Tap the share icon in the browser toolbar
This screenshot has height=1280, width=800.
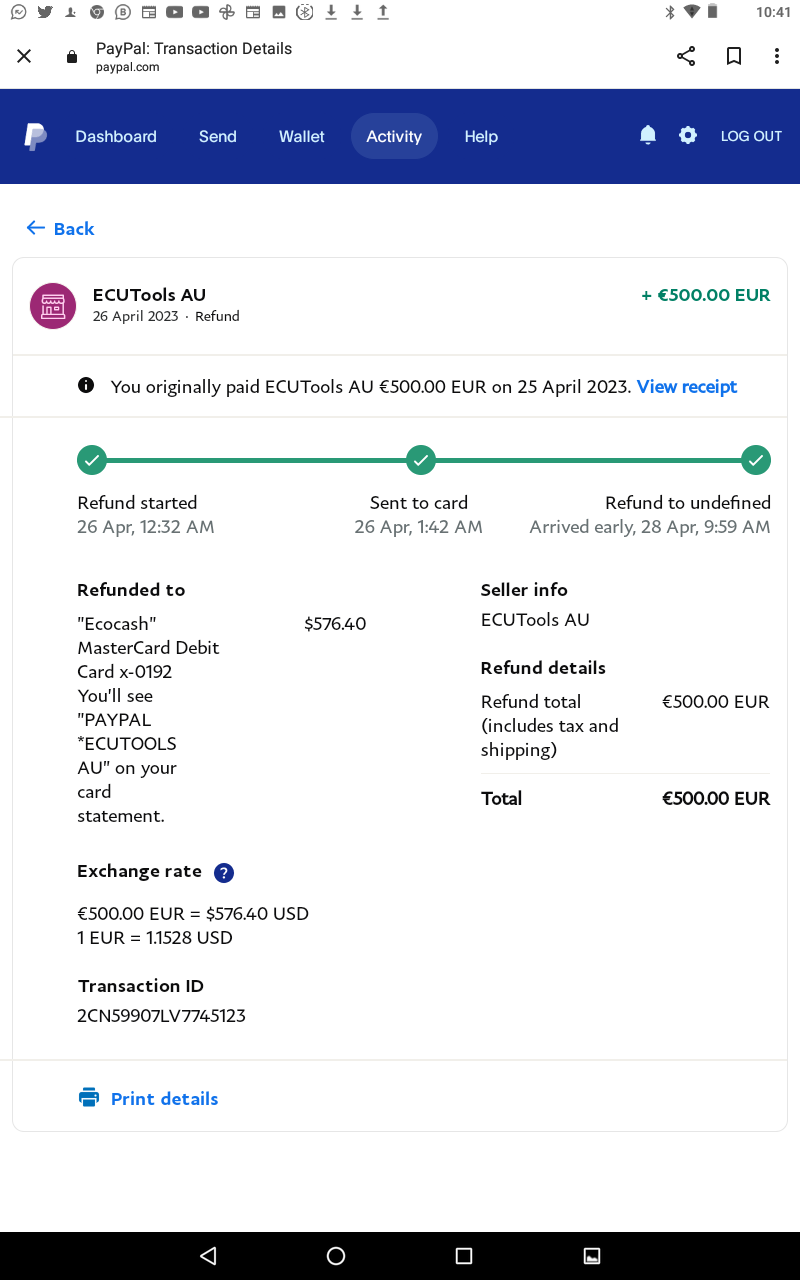click(x=685, y=56)
